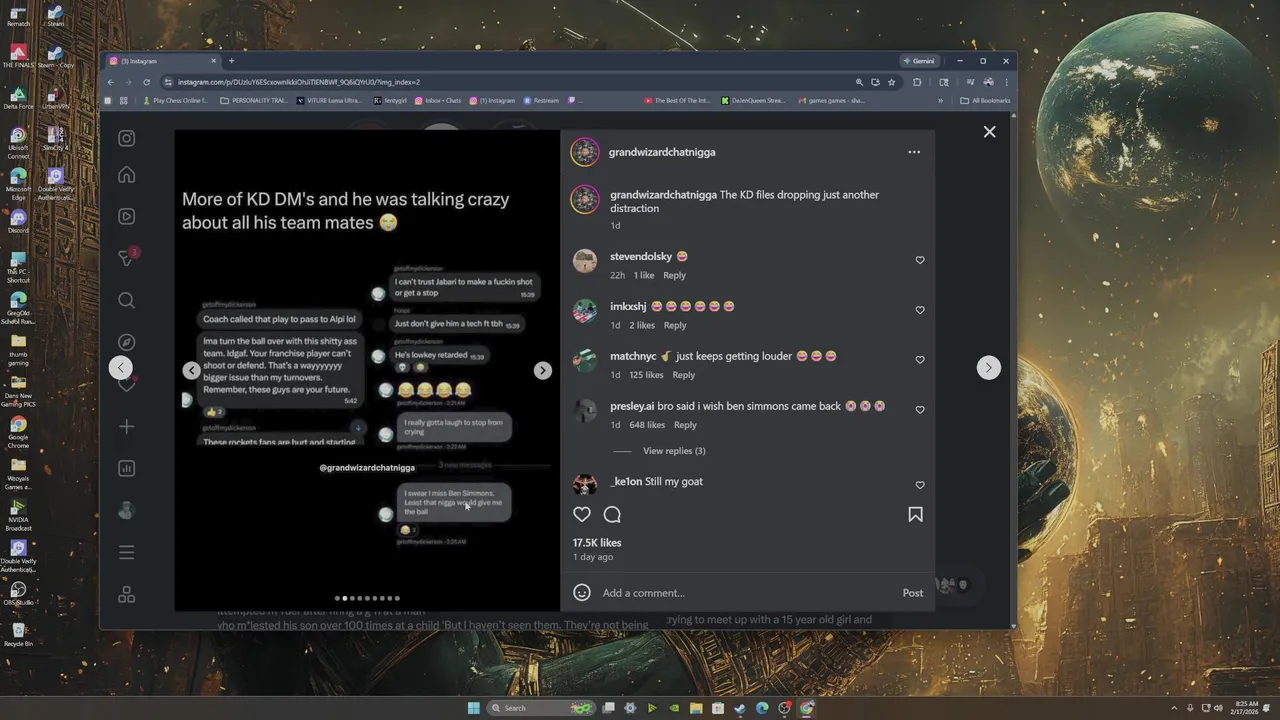Screen dimensions: 1280x720
Task: Open Meta apps grid icon in sidebar
Action: (127, 594)
